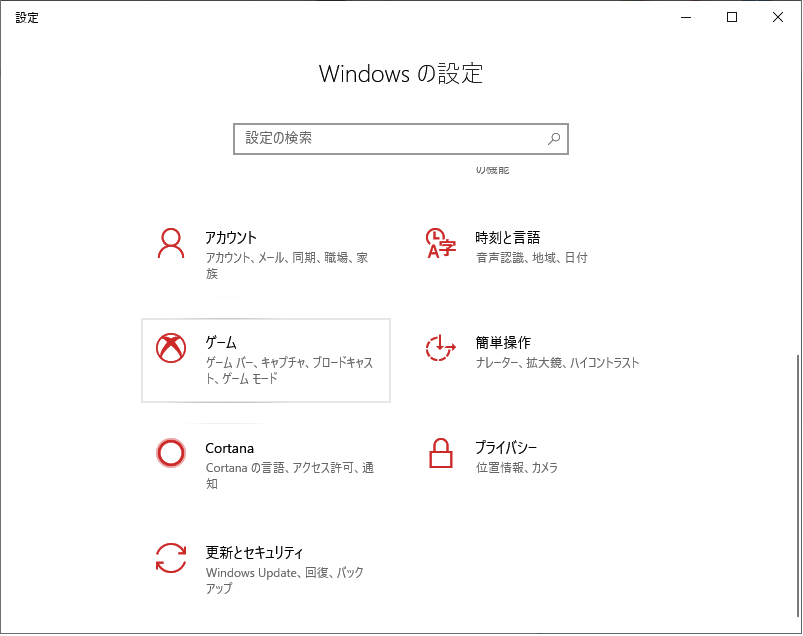Click "Cortana の言語、アクセス許可、通知" description
The image size is (803, 636).
coord(290,476)
